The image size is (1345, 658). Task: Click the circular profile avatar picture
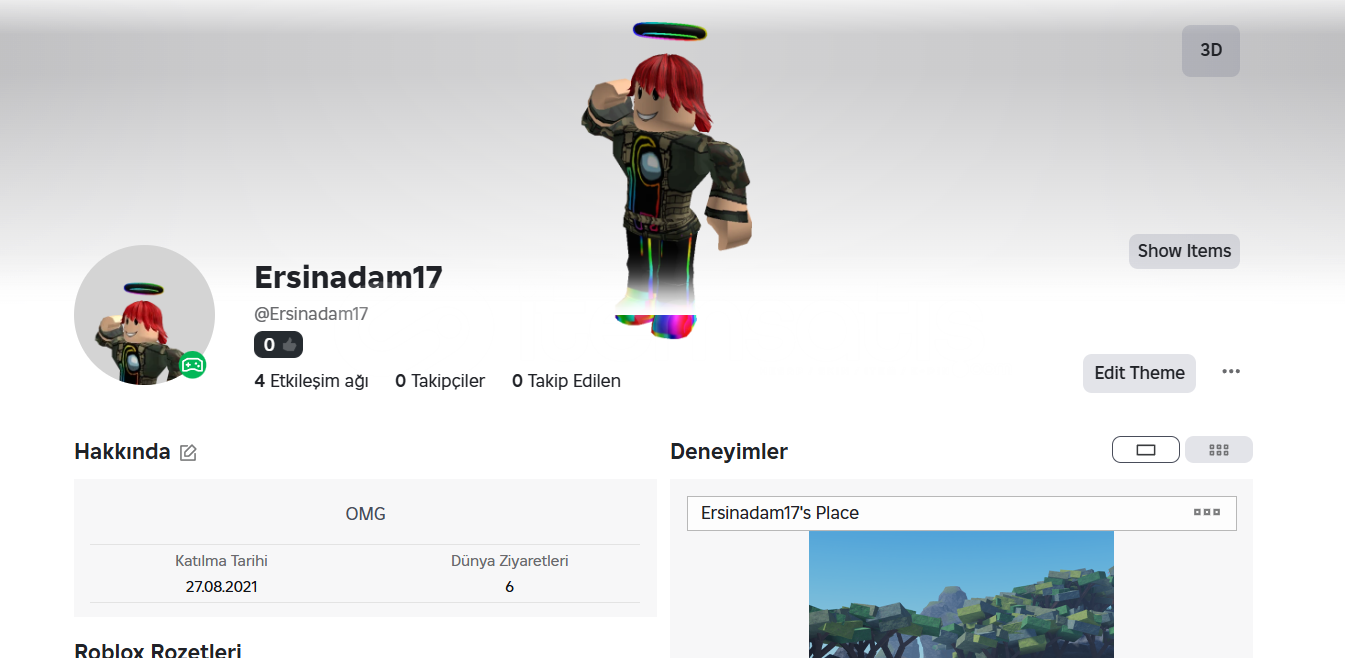pyautogui.click(x=144, y=315)
